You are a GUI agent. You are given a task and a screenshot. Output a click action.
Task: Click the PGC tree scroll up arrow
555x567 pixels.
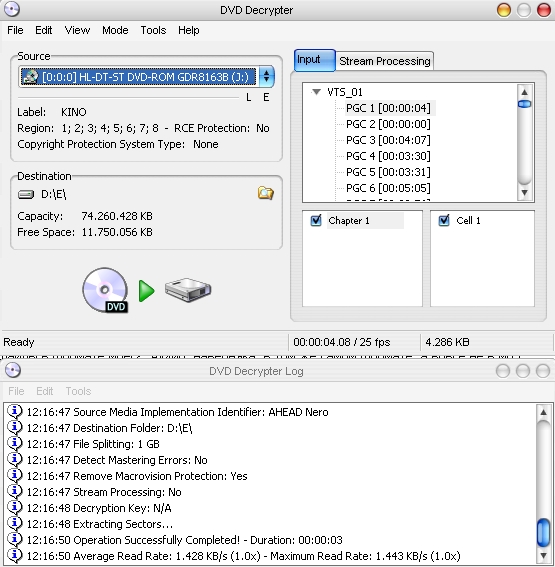pos(524,92)
